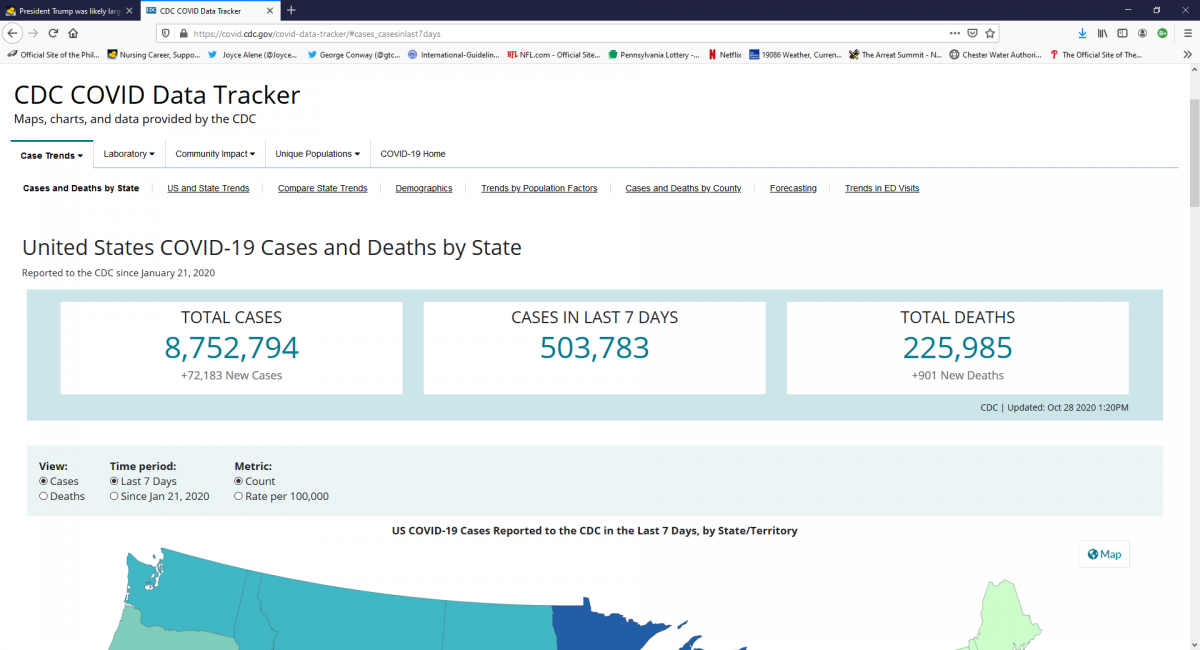1200x650 pixels.
Task: Save page to Pocket
Action: pyautogui.click(x=972, y=33)
